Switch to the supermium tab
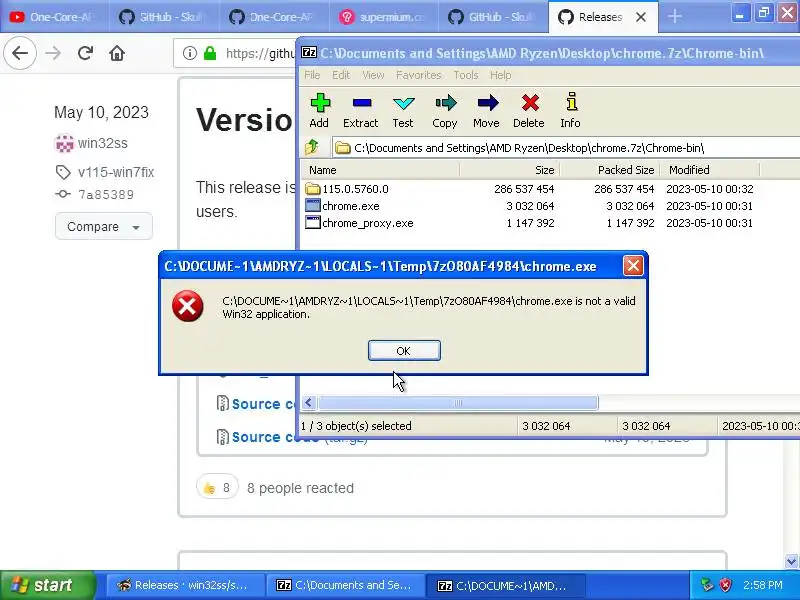This screenshot has width=800, height=600. (384, 17)
